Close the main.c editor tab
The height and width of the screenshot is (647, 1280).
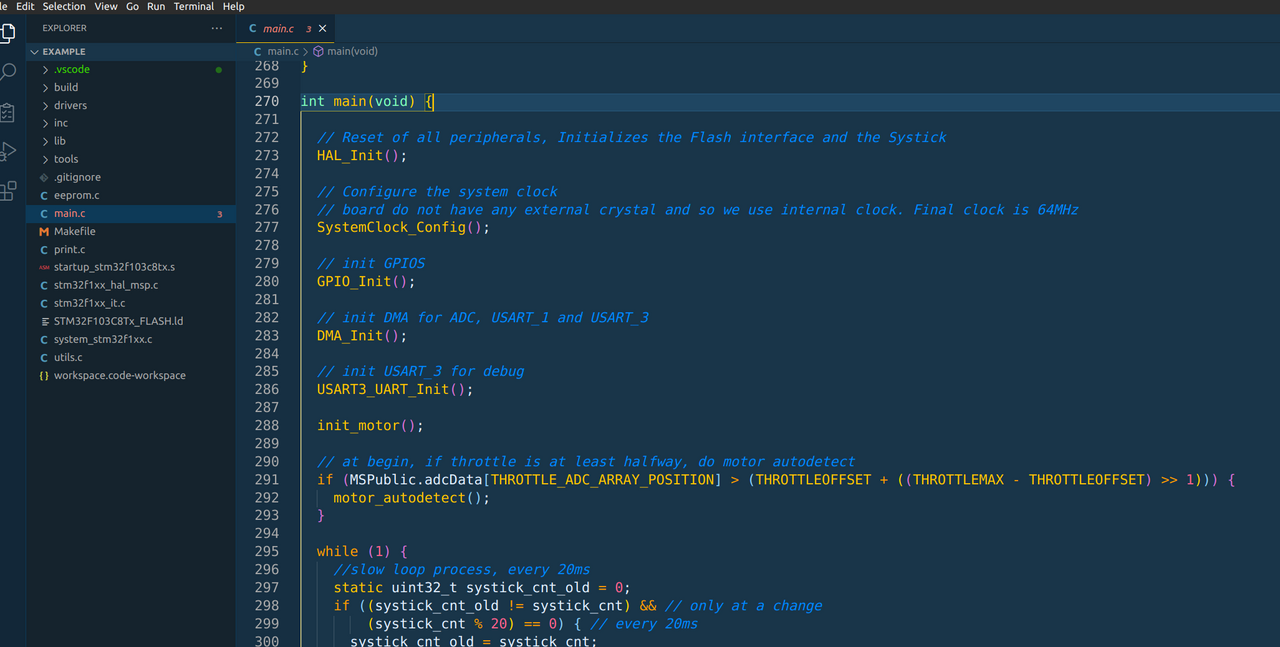pos(322,29)
